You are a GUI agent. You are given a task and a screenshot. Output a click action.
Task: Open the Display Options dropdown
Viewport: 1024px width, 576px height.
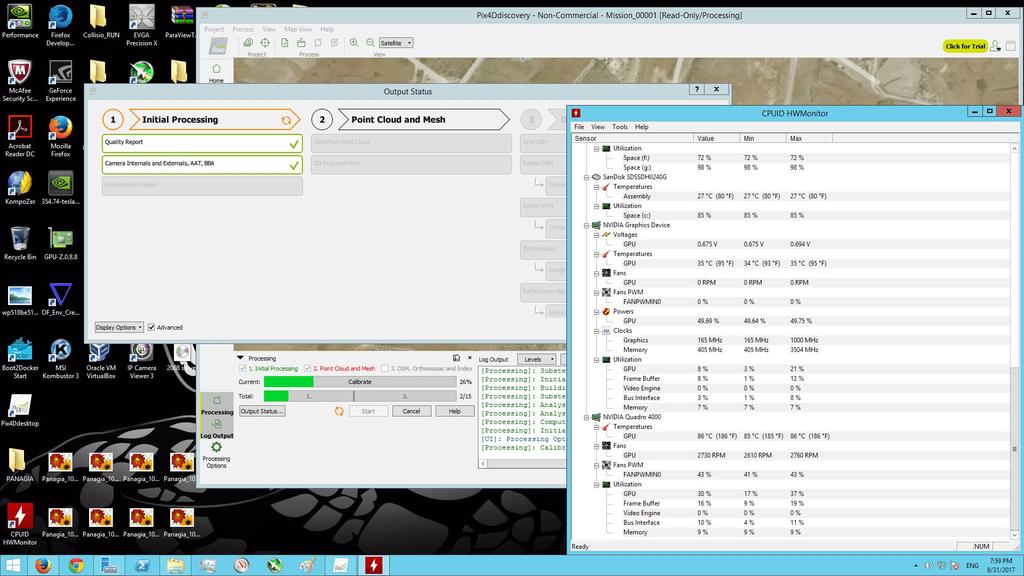pyautogui.click(x=119, y=327)
